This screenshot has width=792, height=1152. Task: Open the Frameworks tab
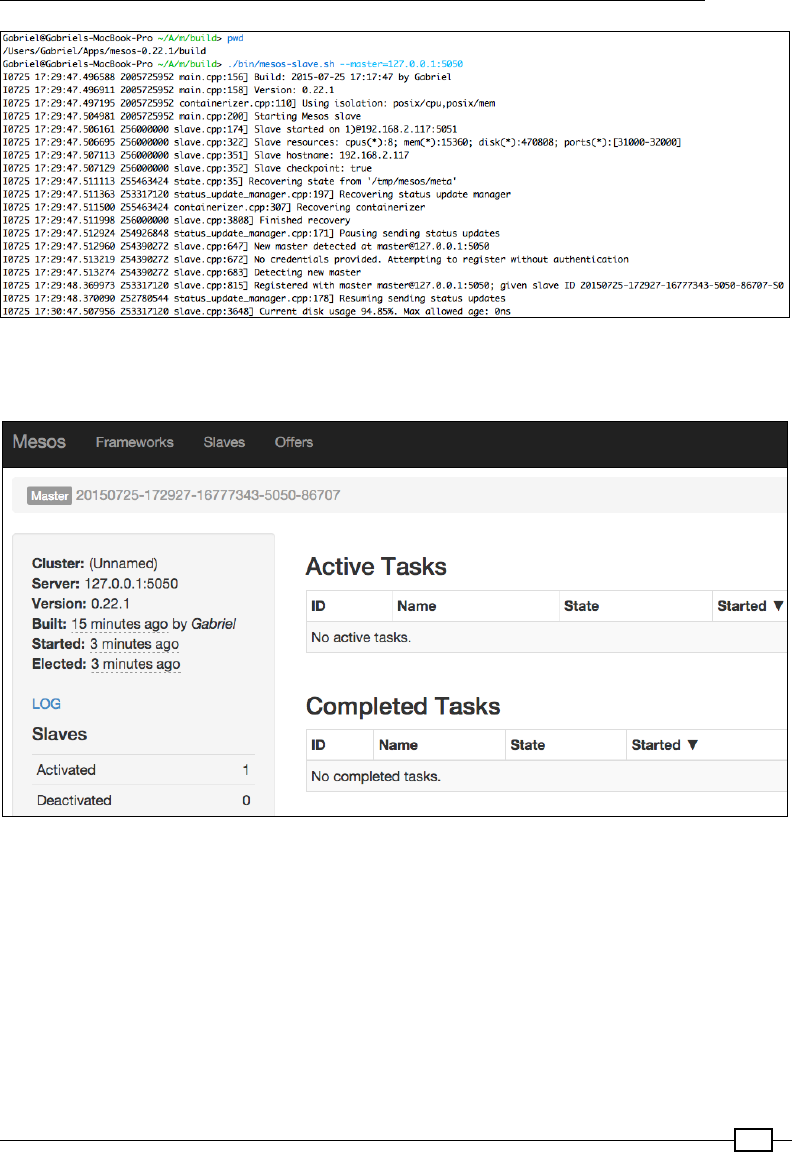pyautogui.click(x=134, y=442)
